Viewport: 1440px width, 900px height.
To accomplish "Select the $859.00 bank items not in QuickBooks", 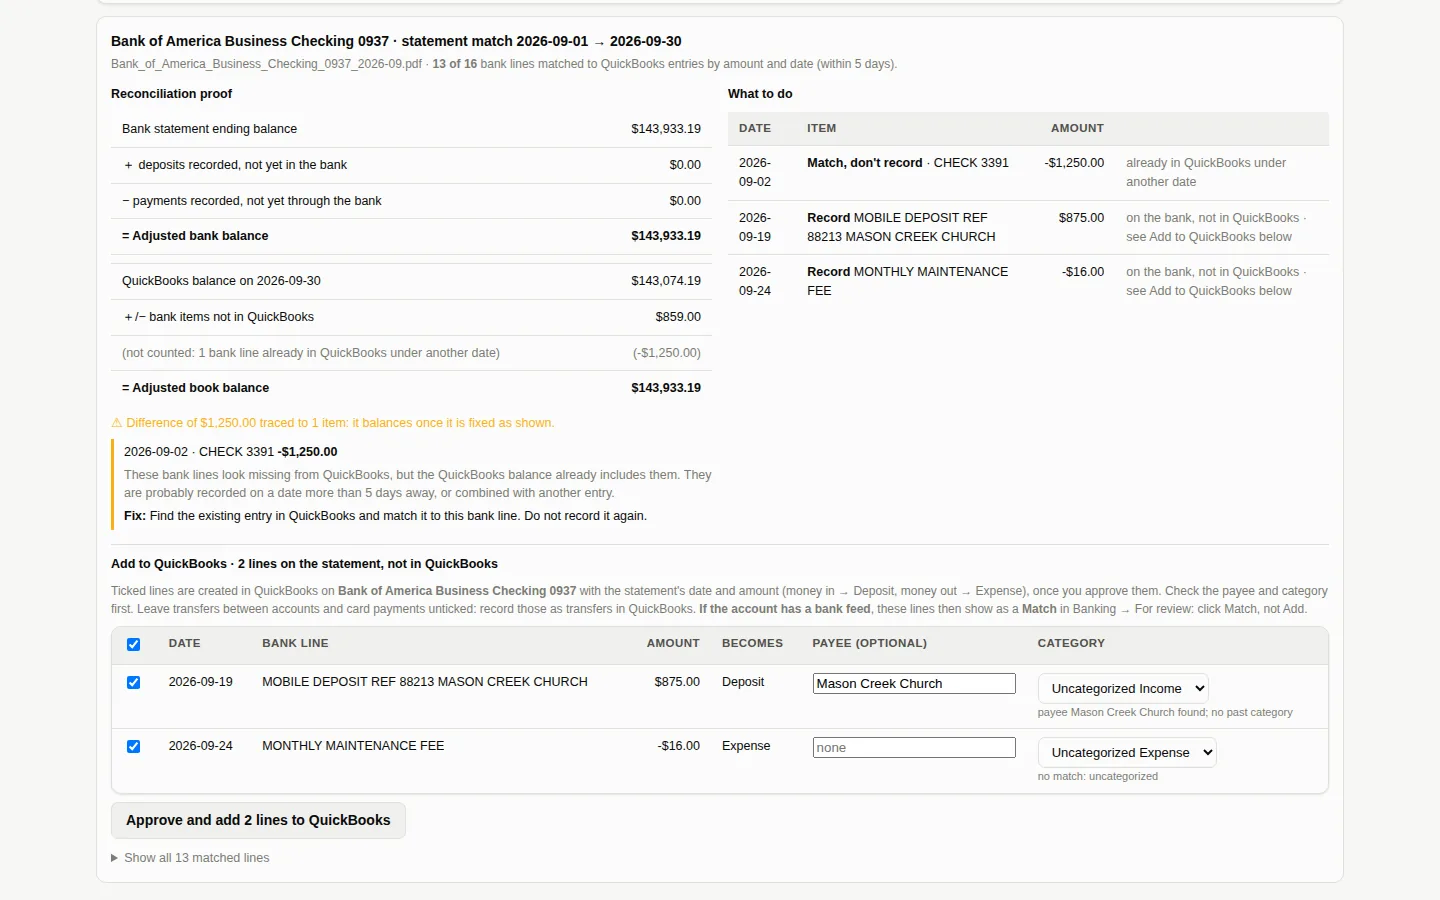I will tap(678, 317).
